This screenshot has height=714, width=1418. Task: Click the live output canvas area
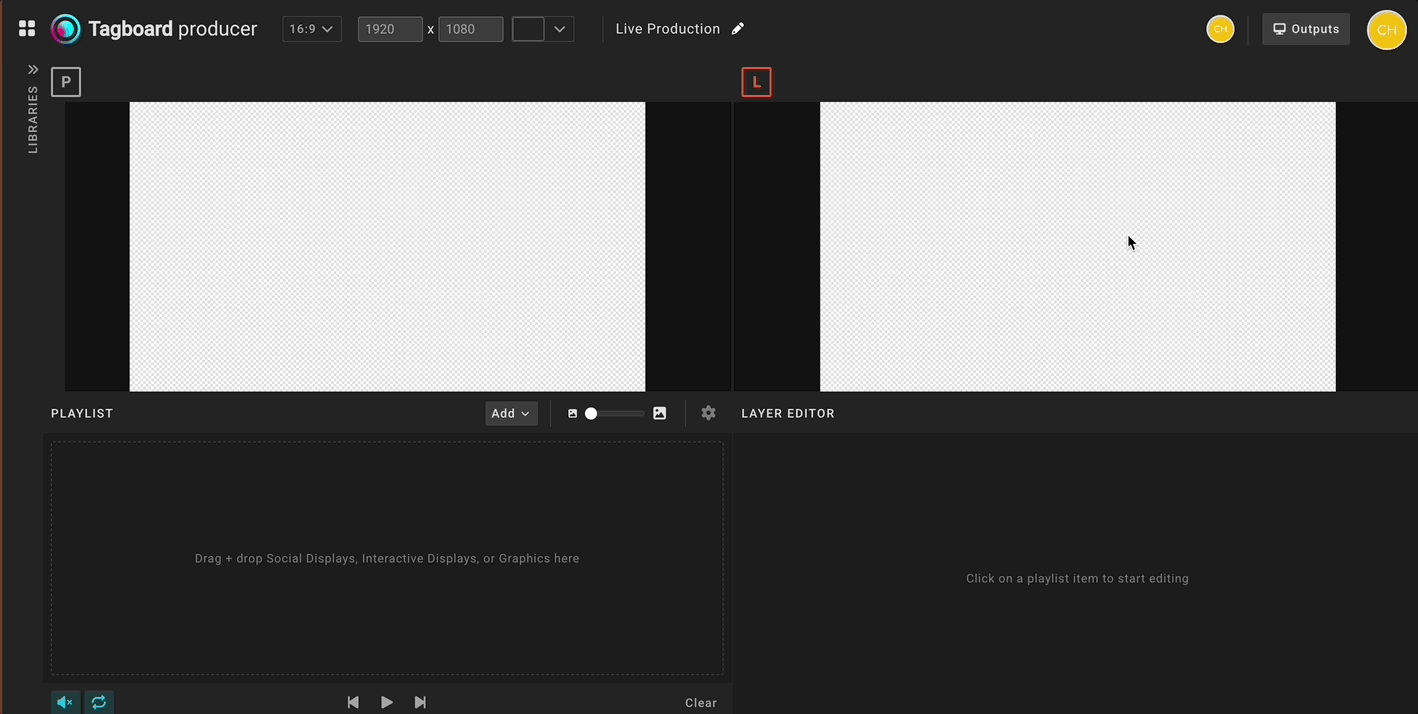coord(1078,246)
